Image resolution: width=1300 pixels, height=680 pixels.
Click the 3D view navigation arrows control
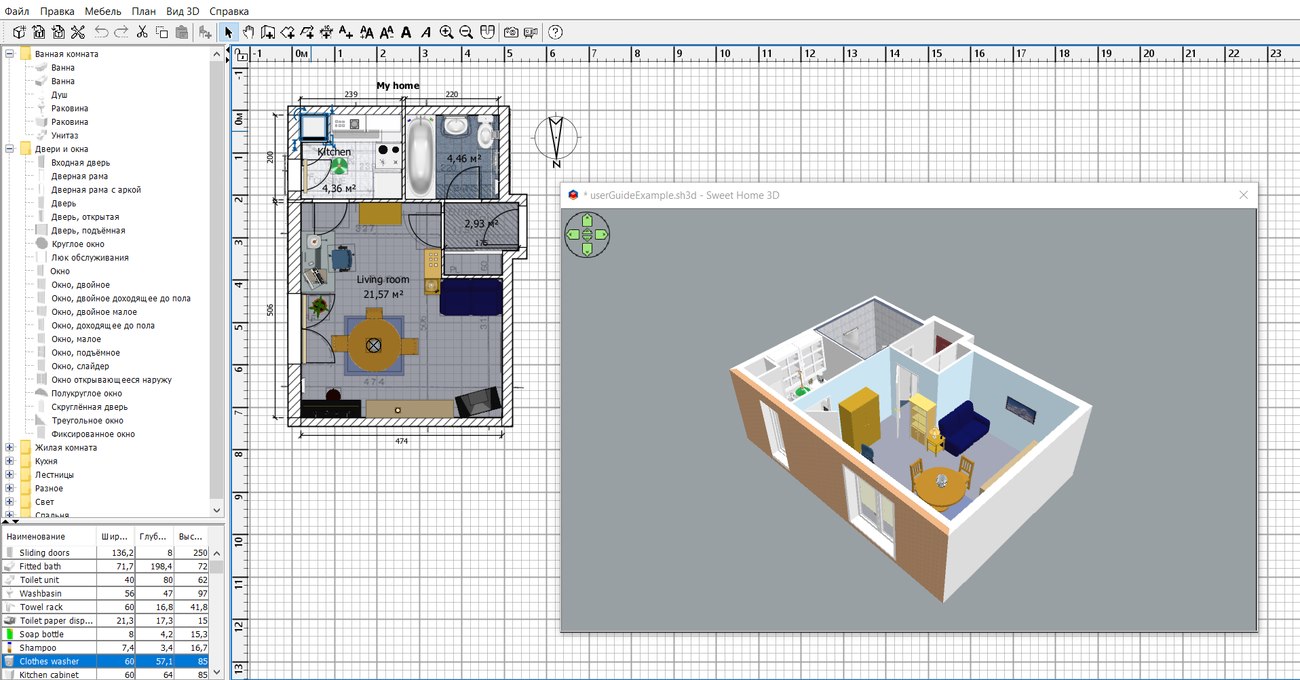click(587, 235)
